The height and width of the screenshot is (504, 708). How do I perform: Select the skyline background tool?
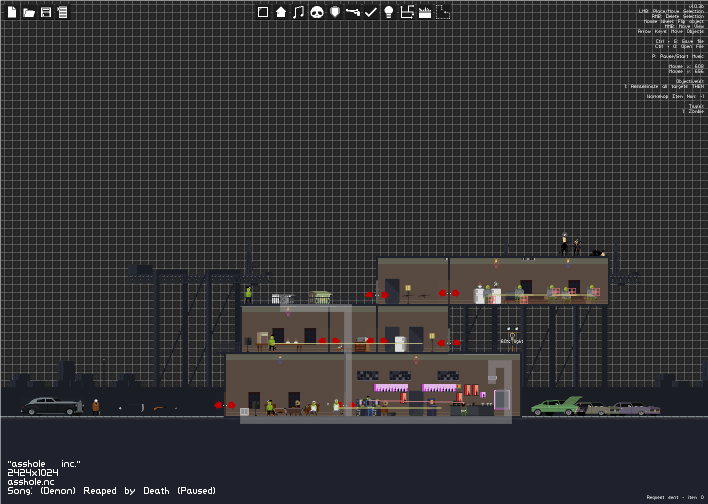point(425,12)
